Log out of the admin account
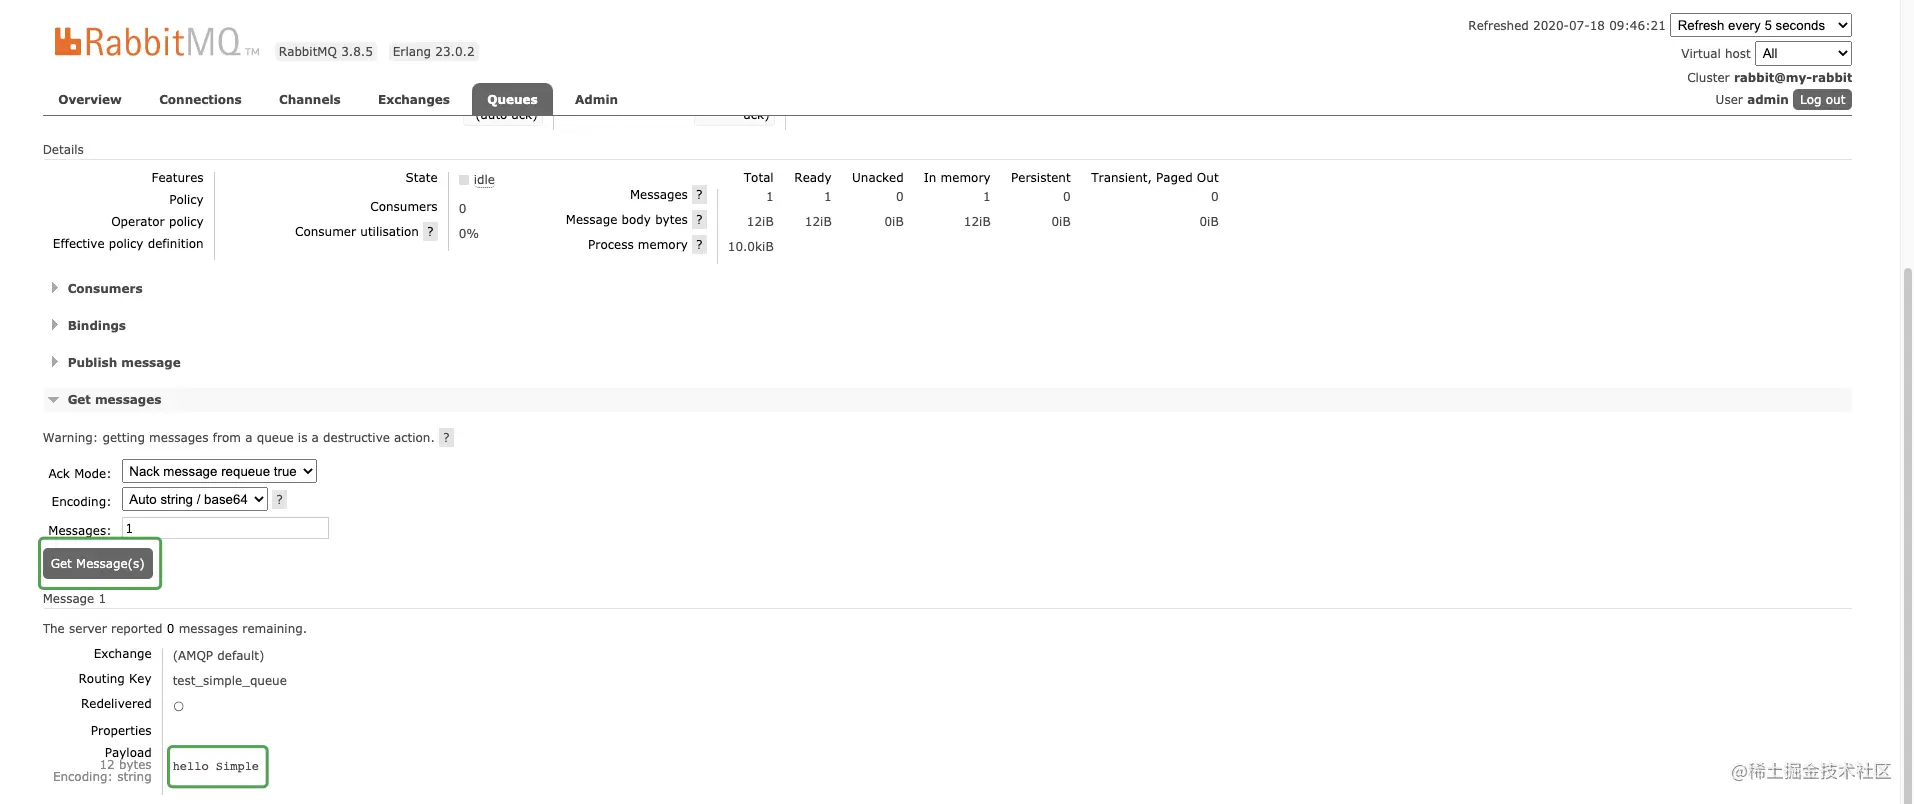The image size is (1914, 804). [x=1822, y=100]
